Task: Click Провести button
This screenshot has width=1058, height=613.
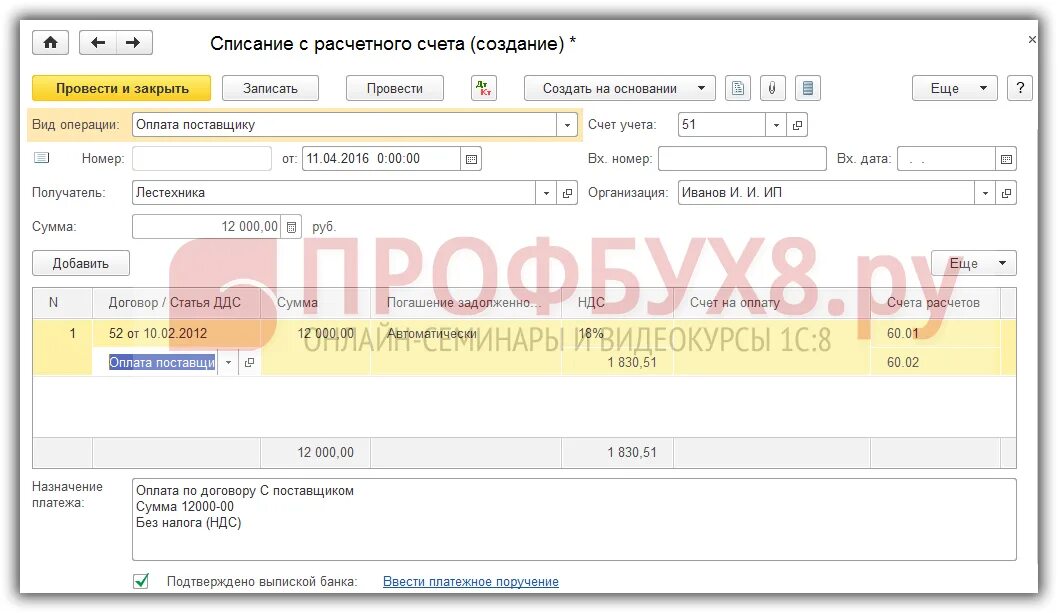Action: point(395,88)
